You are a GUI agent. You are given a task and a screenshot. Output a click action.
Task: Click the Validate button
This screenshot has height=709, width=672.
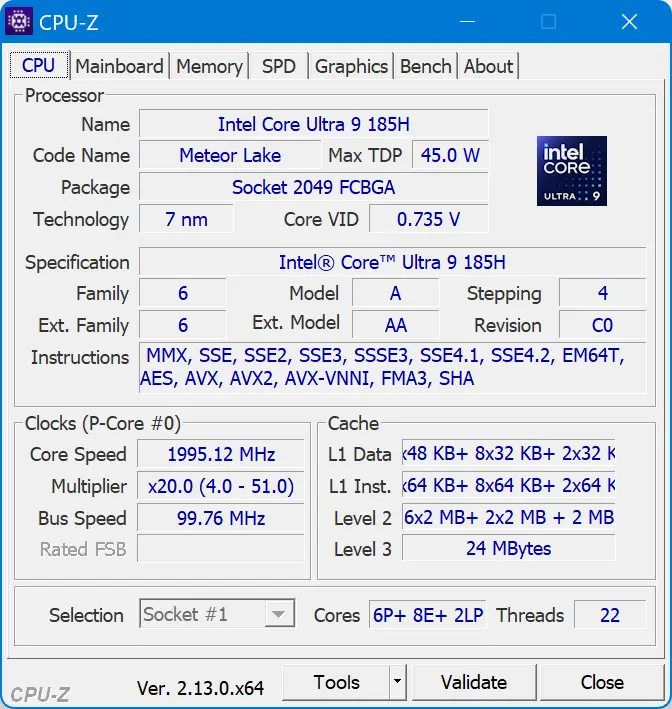474,681
